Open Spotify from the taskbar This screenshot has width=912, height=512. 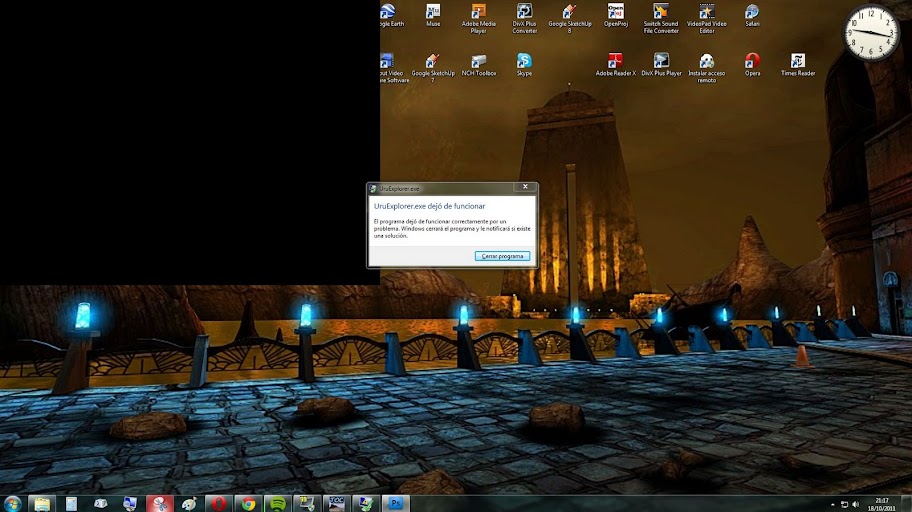click(277, 503)
